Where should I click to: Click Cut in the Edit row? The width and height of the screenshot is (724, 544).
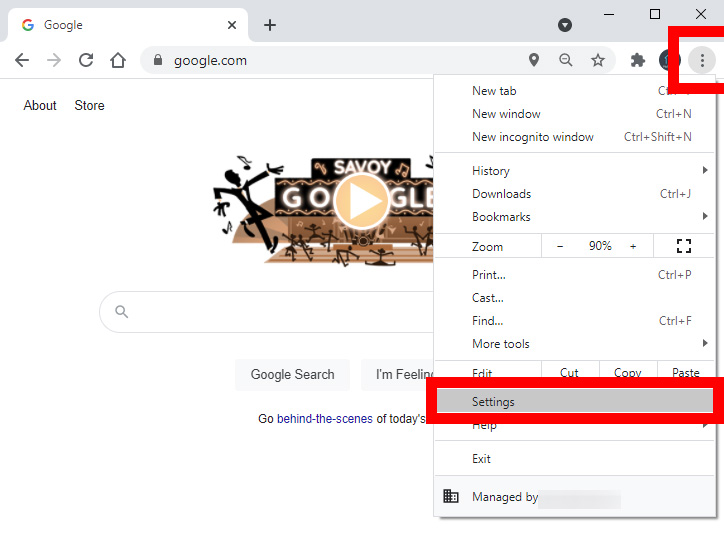click(570, 371)
